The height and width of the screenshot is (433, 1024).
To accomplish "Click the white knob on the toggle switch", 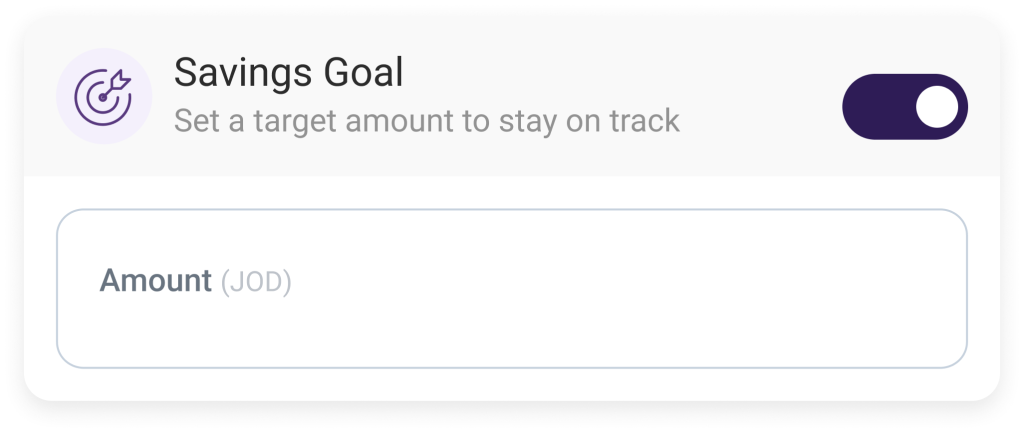I will [x=937, y=106].
